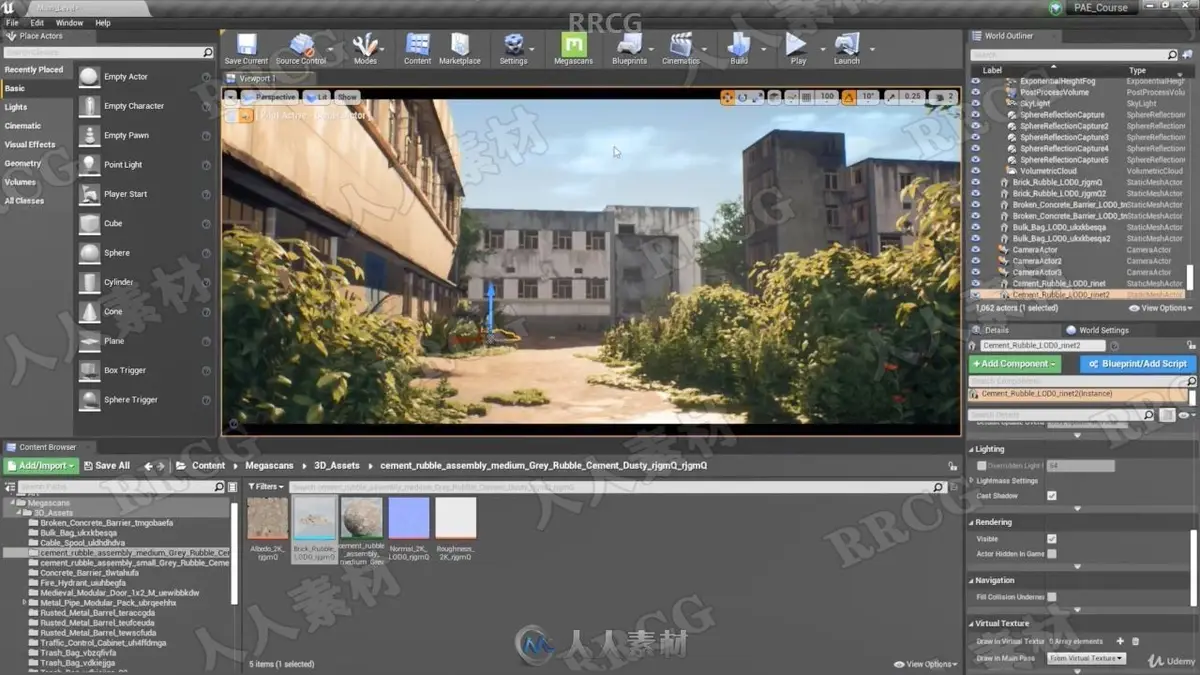The width and height of the screenshot is (1200, 675).
Task: Hide SkyLight using its eye icon
Action: click(x=976, y=103)
